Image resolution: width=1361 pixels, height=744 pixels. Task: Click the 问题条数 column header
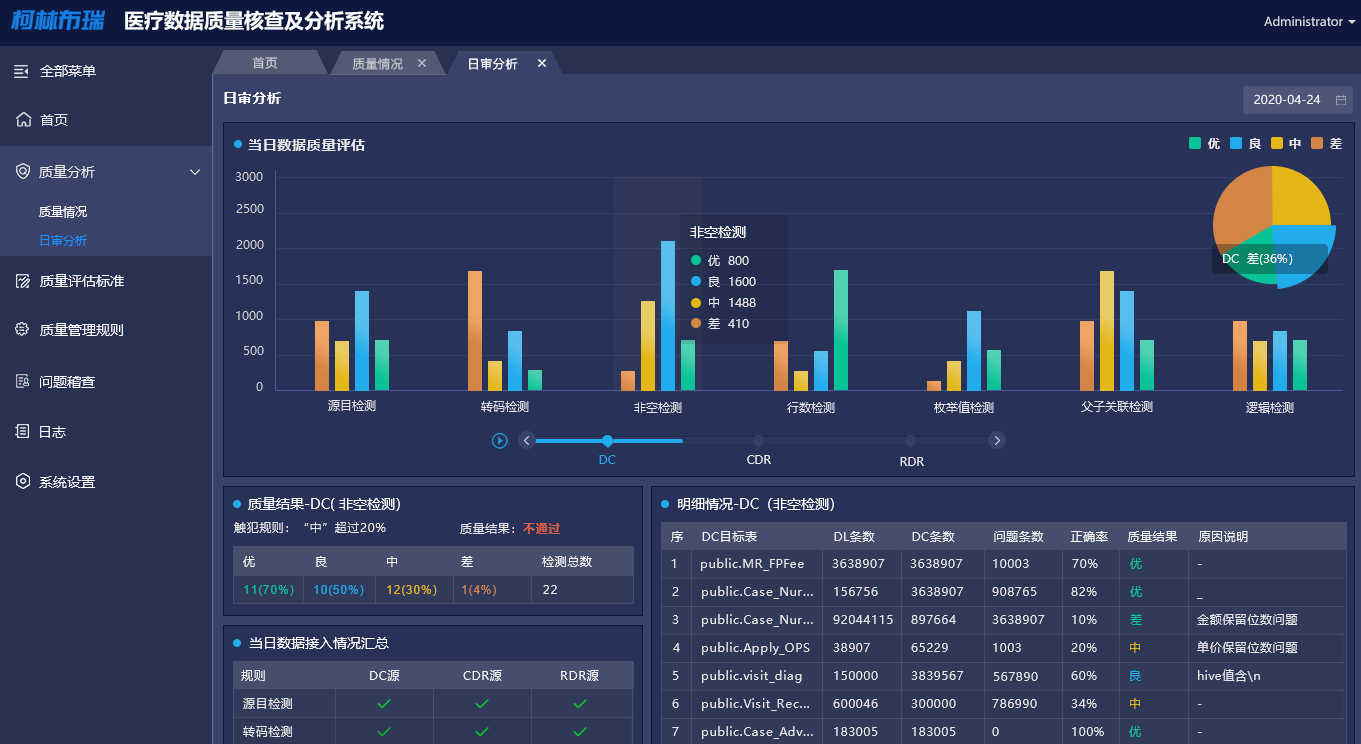tap(1017, 537)
